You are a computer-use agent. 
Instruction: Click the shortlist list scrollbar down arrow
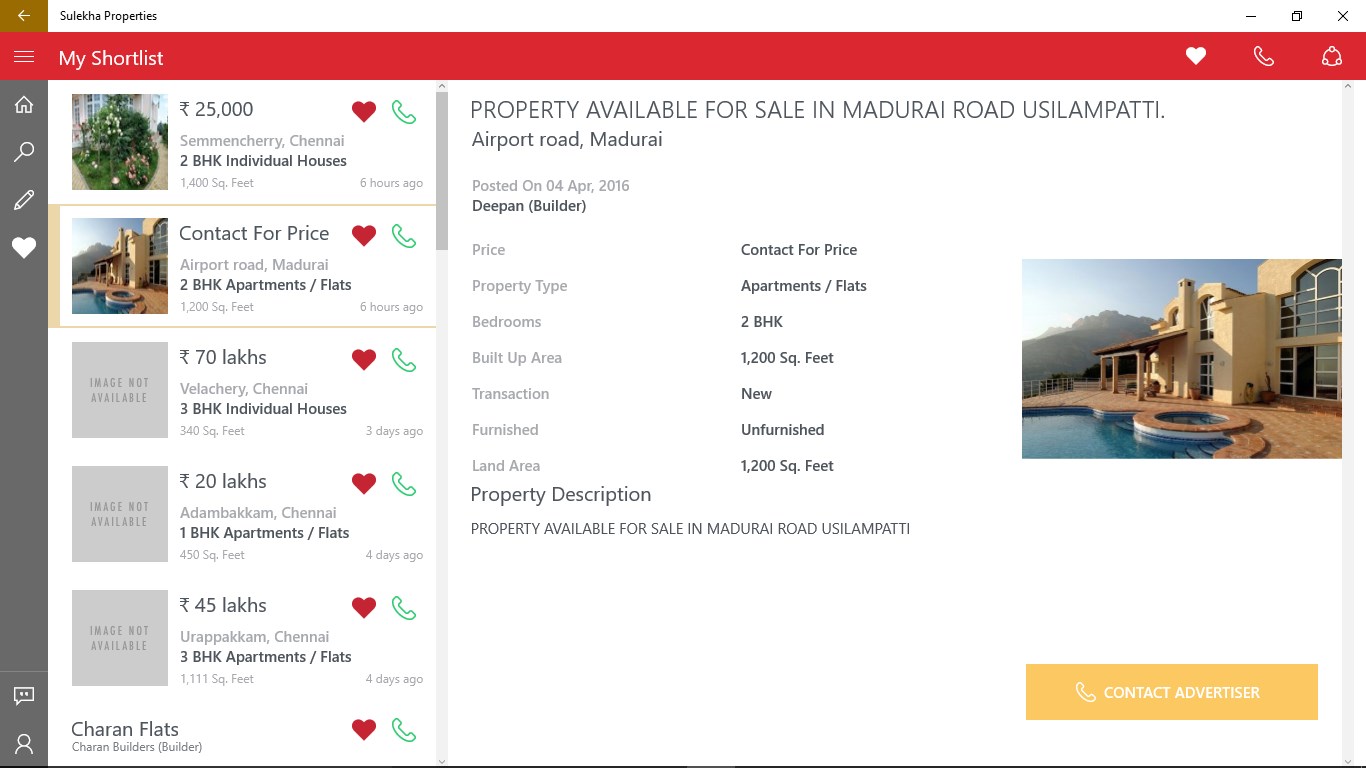[x=442, y=761]
